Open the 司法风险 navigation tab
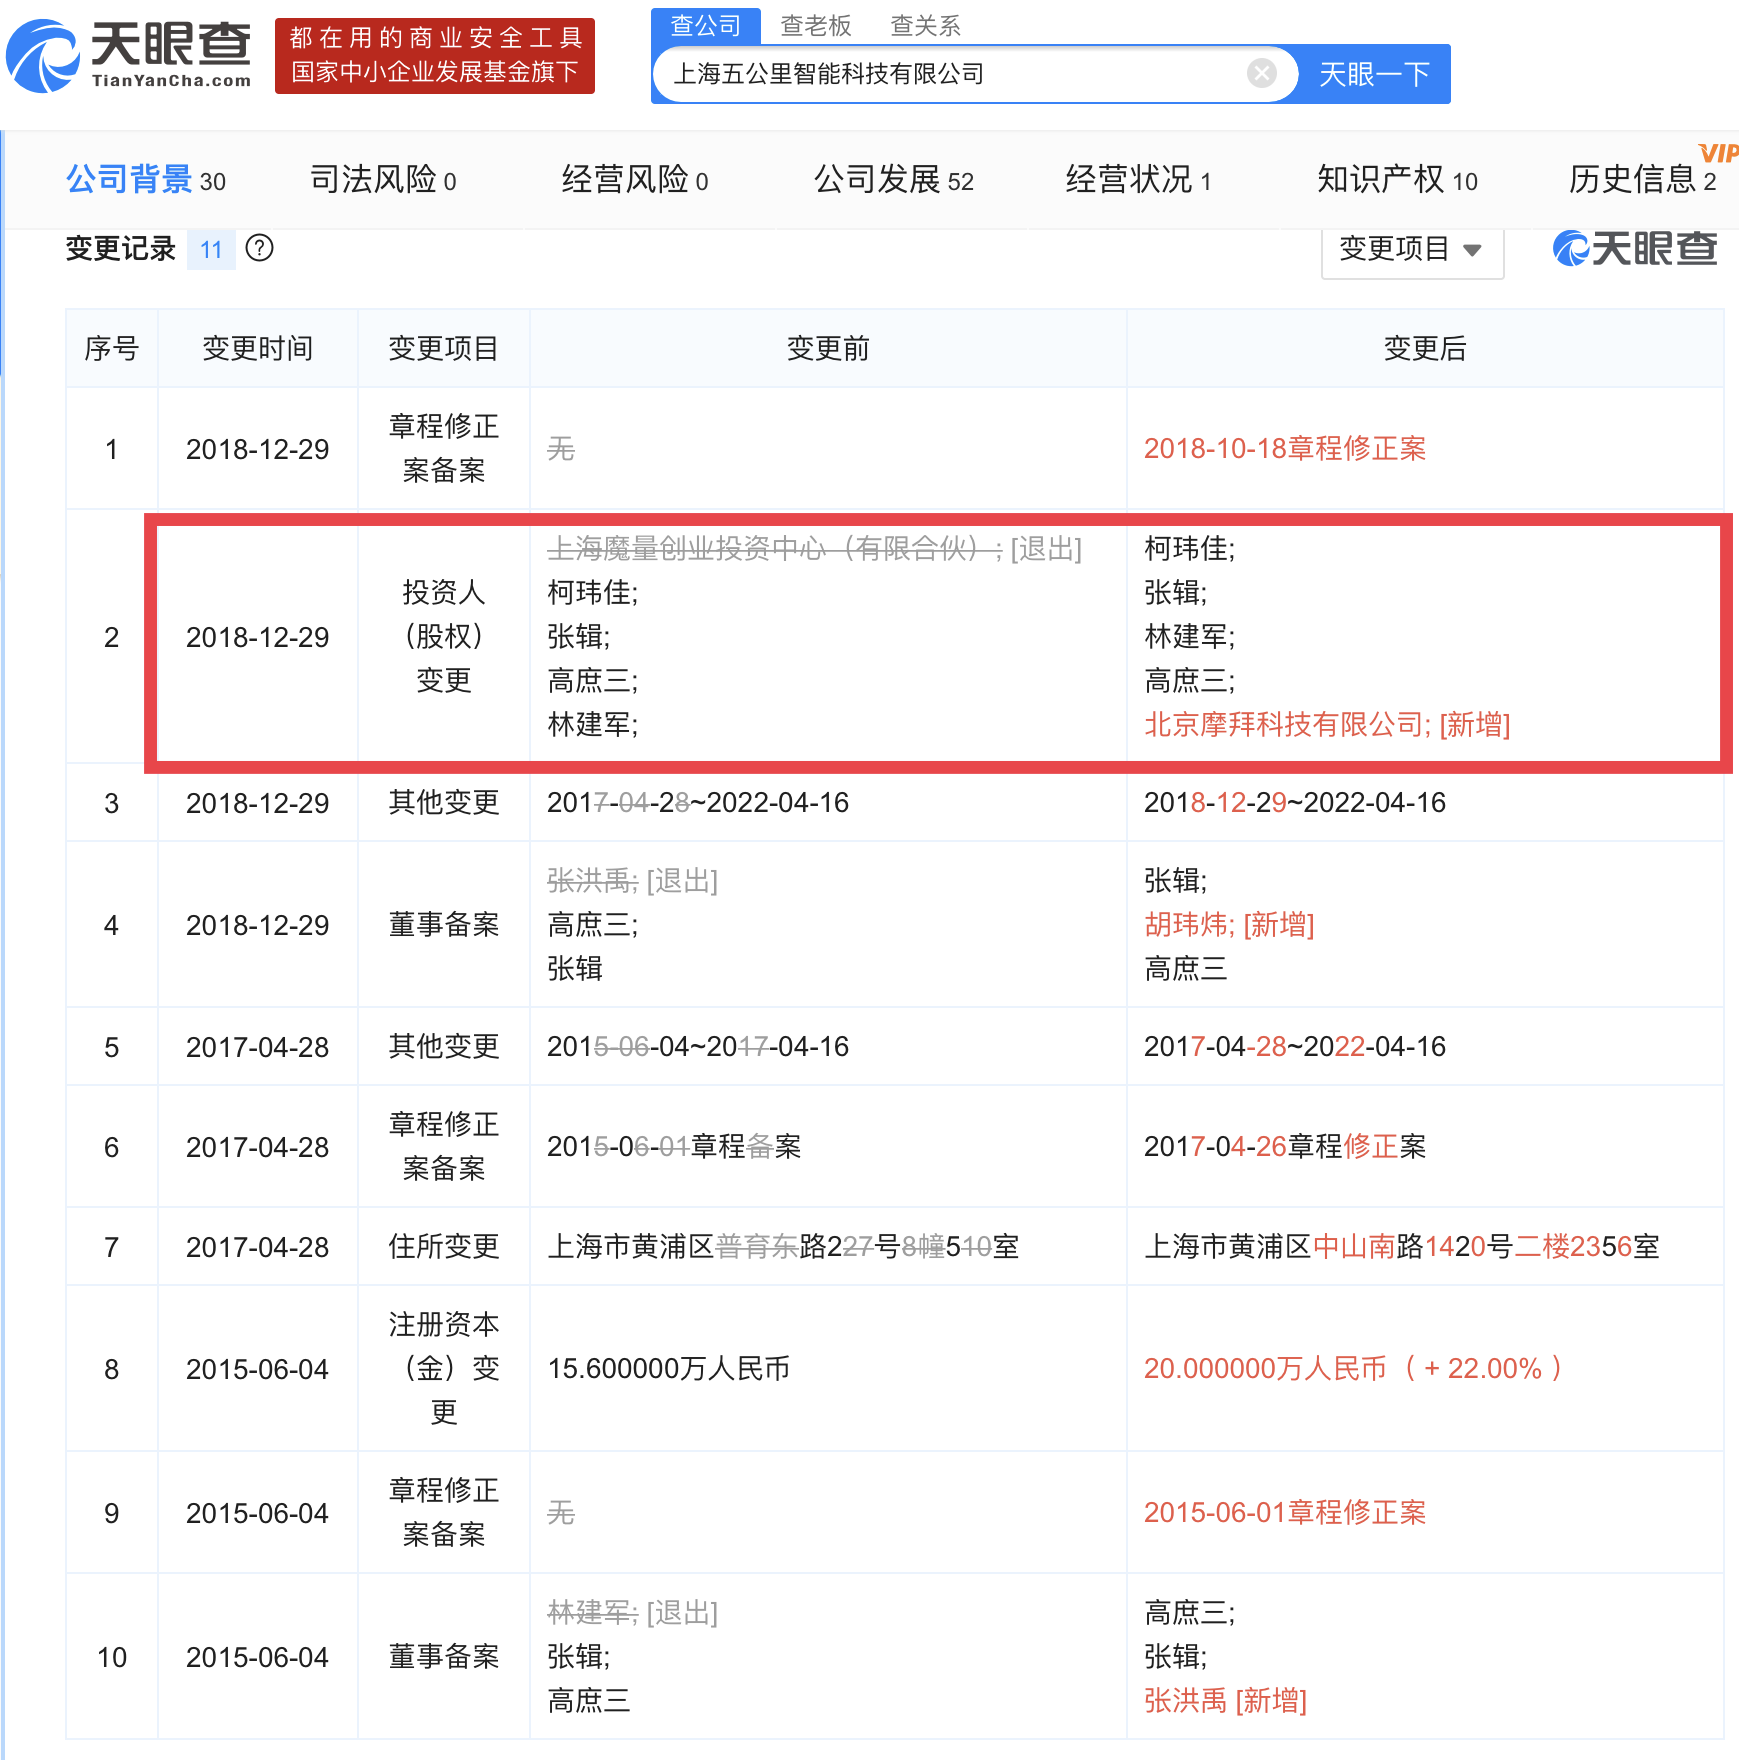The height and width of the screenshot is (1760, 1739). point(383,180)
